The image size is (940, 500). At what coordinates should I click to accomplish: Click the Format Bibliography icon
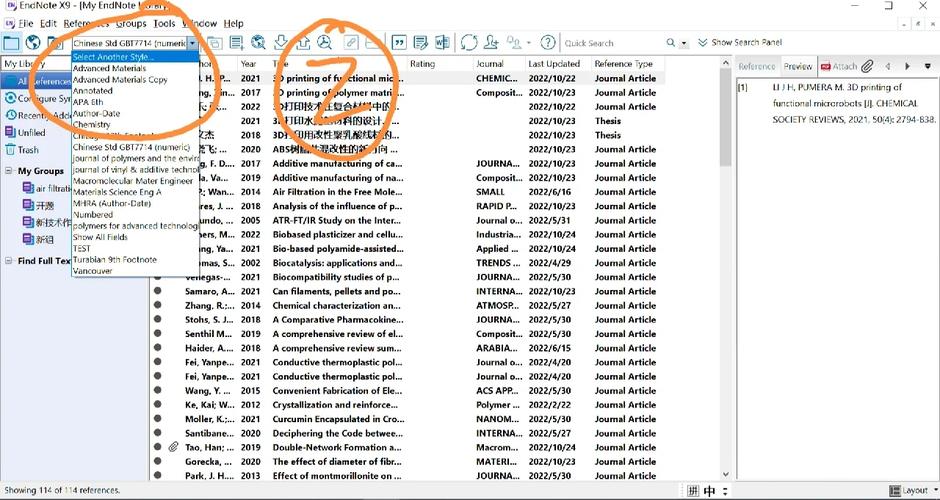click(x=421, y=43)
